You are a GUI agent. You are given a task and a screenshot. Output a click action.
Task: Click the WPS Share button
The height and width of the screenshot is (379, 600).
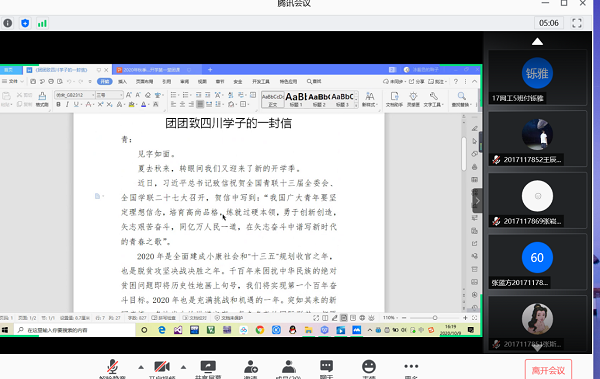[417, 81]
